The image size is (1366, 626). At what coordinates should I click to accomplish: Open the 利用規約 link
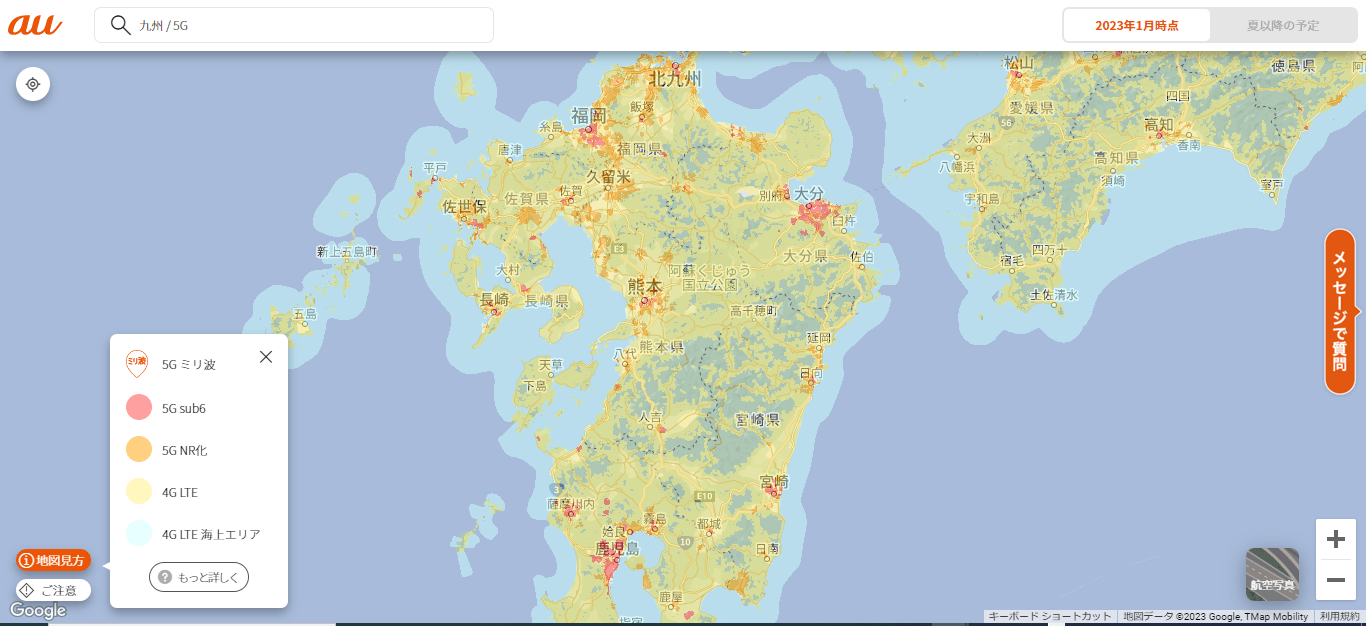(1339, 617)
